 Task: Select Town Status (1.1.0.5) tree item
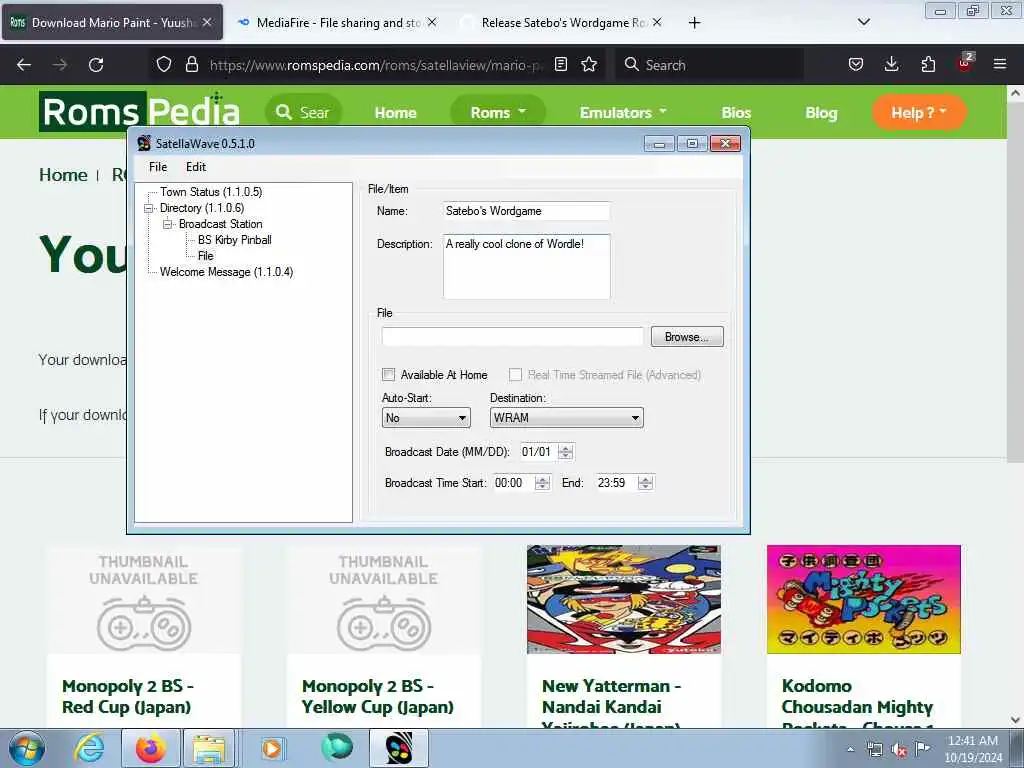(211, 192)
